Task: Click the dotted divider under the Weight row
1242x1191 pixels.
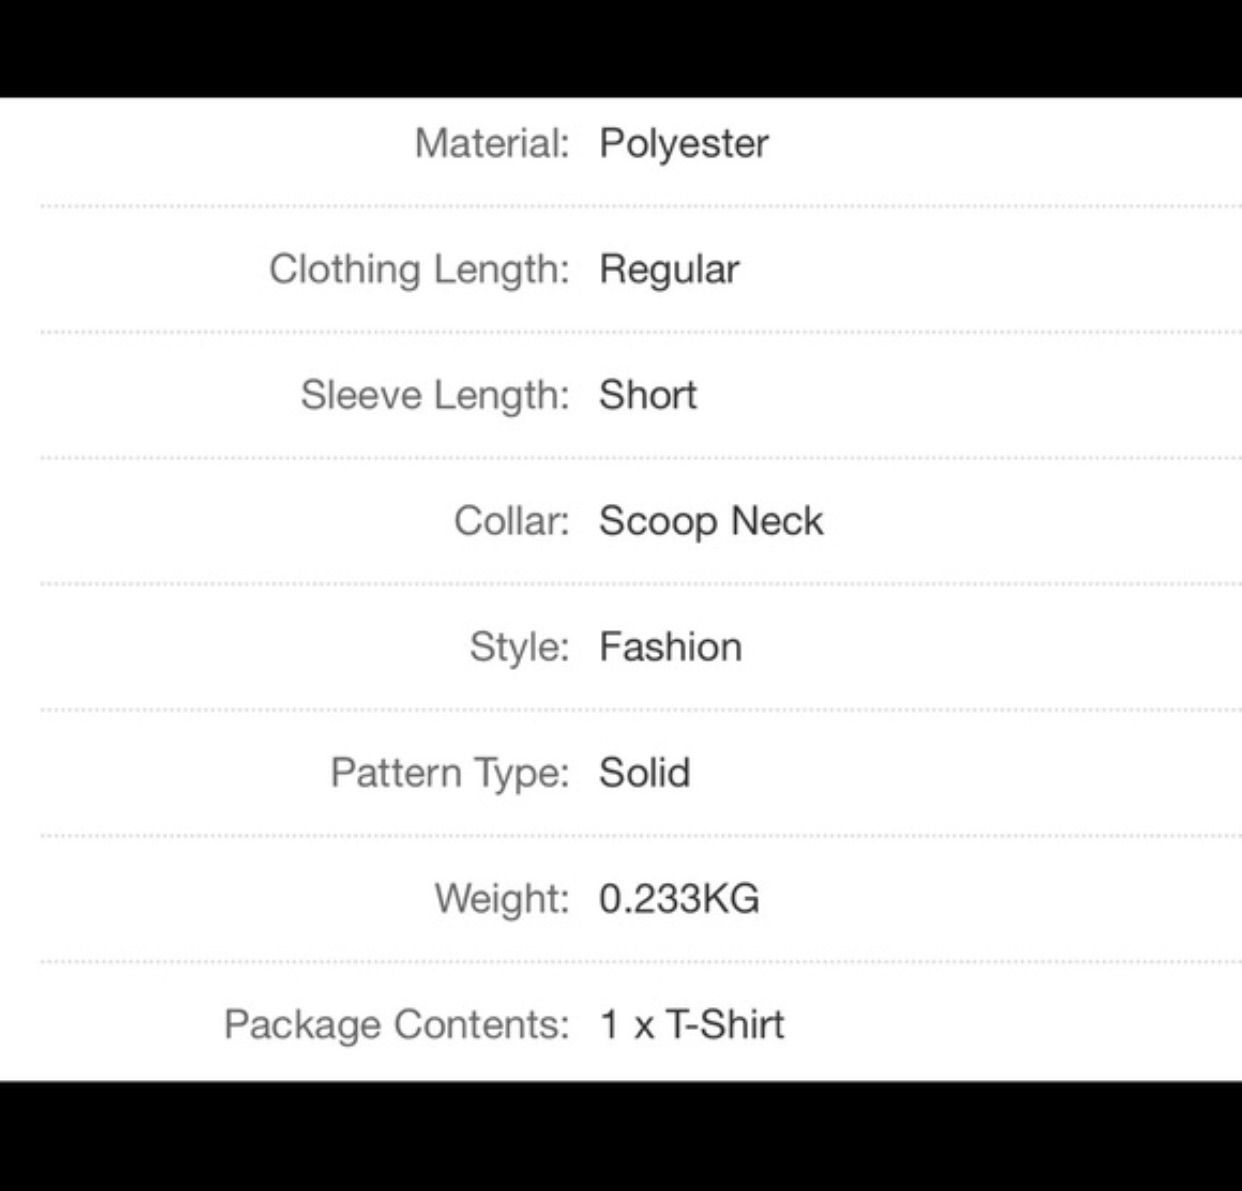Action: (640, 962)
